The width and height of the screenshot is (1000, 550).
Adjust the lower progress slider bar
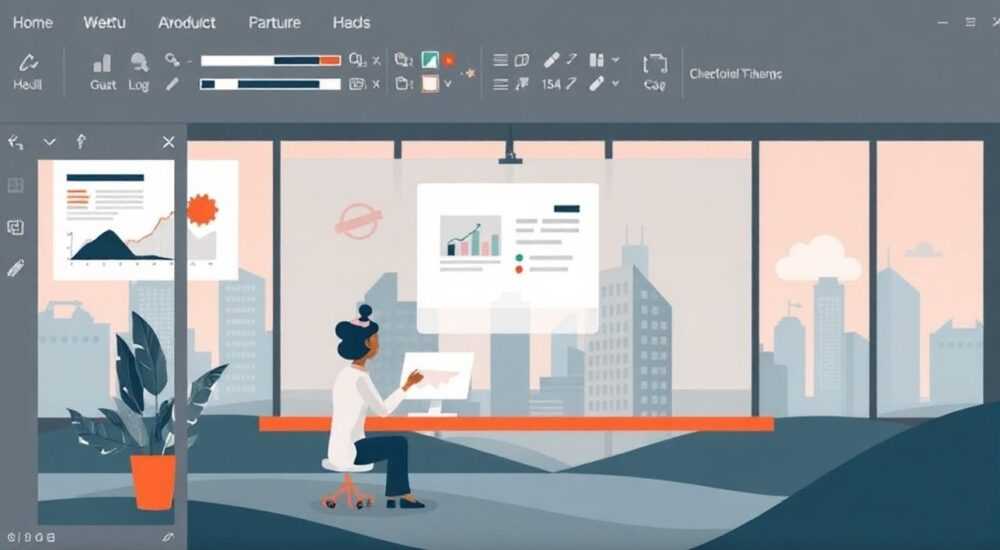click(x=270, y=84)
